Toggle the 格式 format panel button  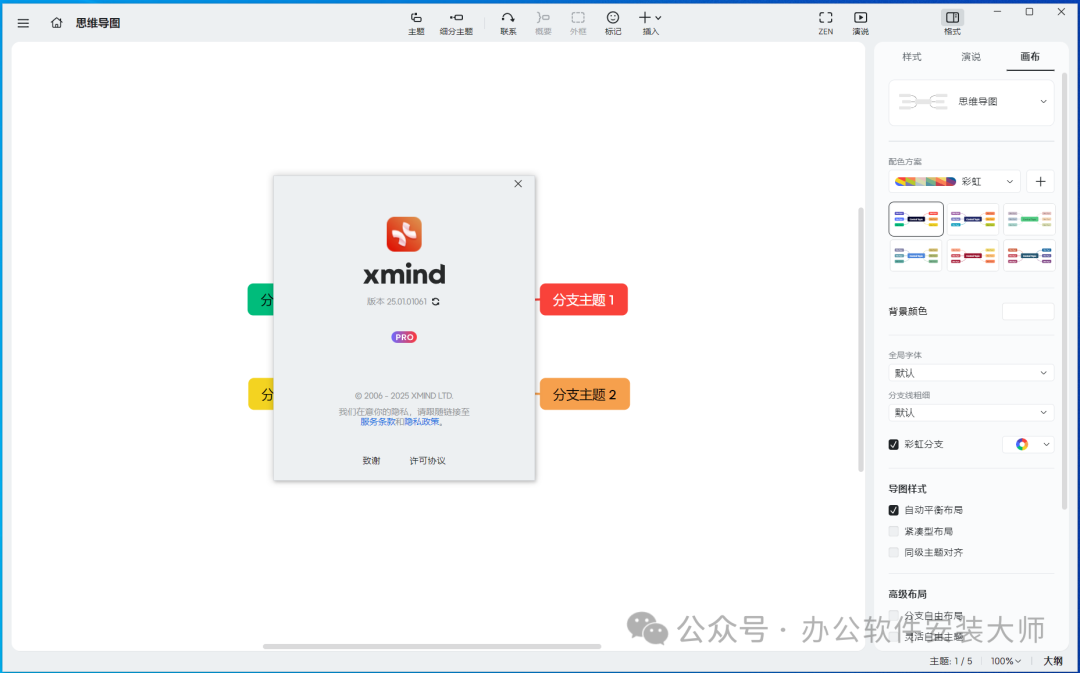(953, 23)
